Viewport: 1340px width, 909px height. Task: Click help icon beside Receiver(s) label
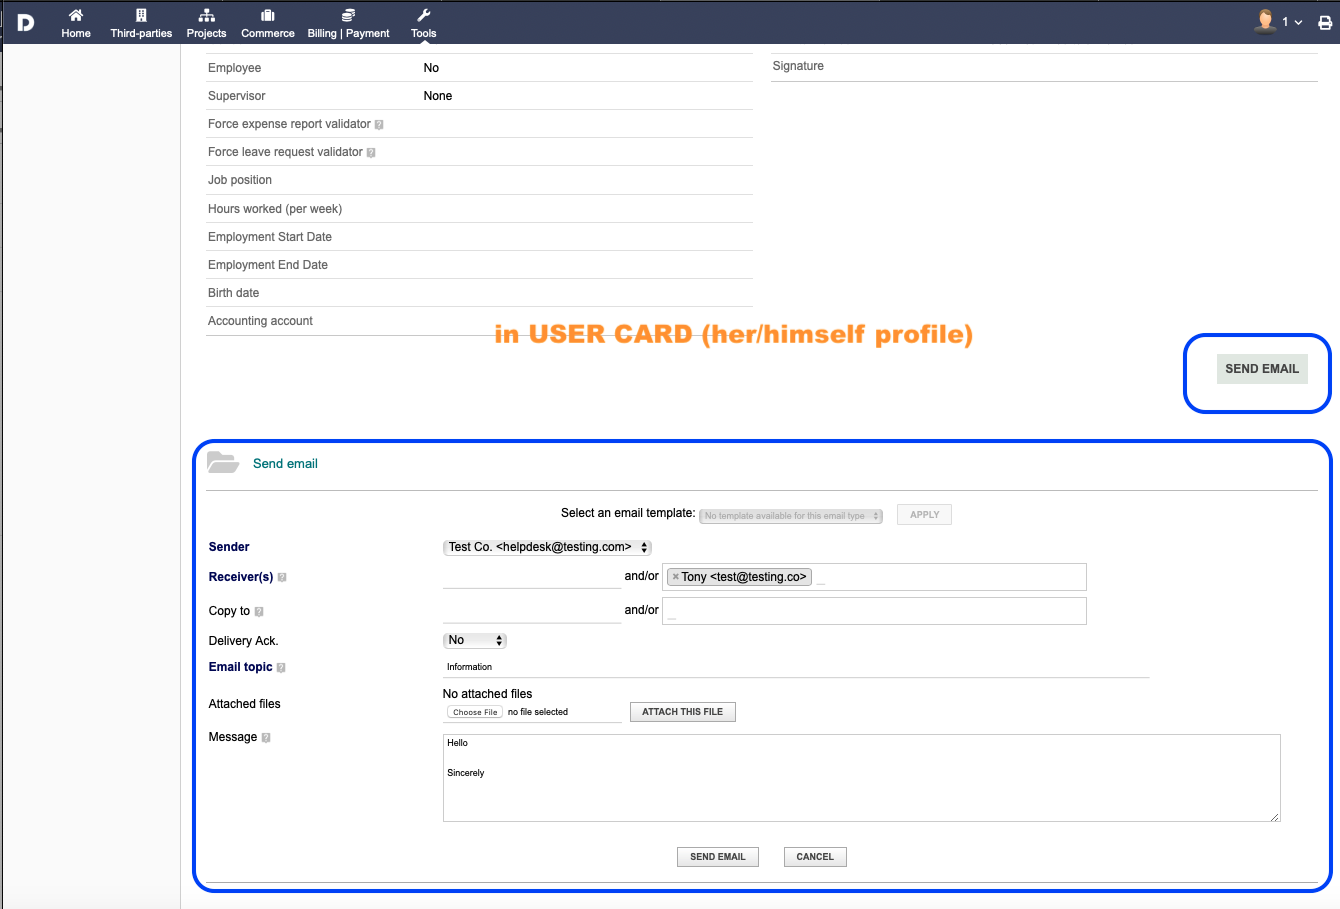click(x=282, y=577)
